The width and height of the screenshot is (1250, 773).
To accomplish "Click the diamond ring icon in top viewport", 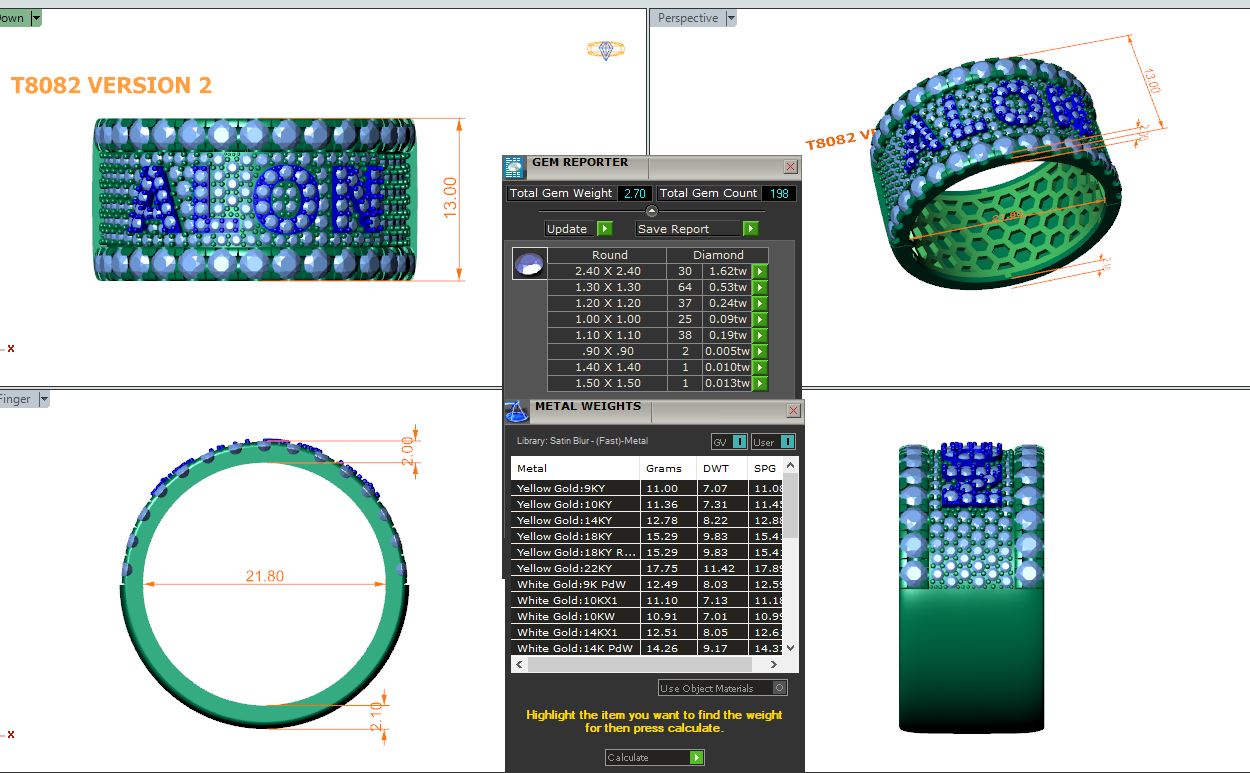I will (605, 49).
